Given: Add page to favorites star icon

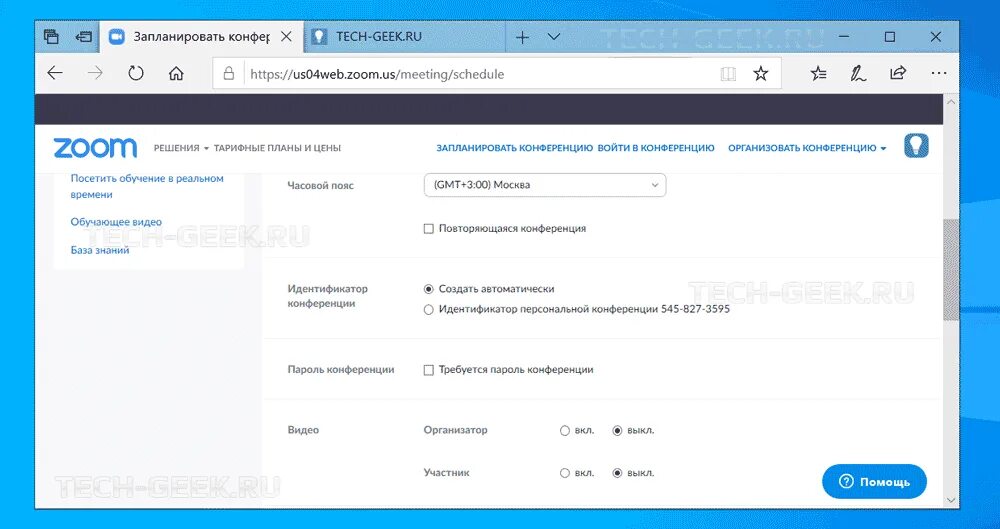Looking at the screenshot, I should coord(760,74).
